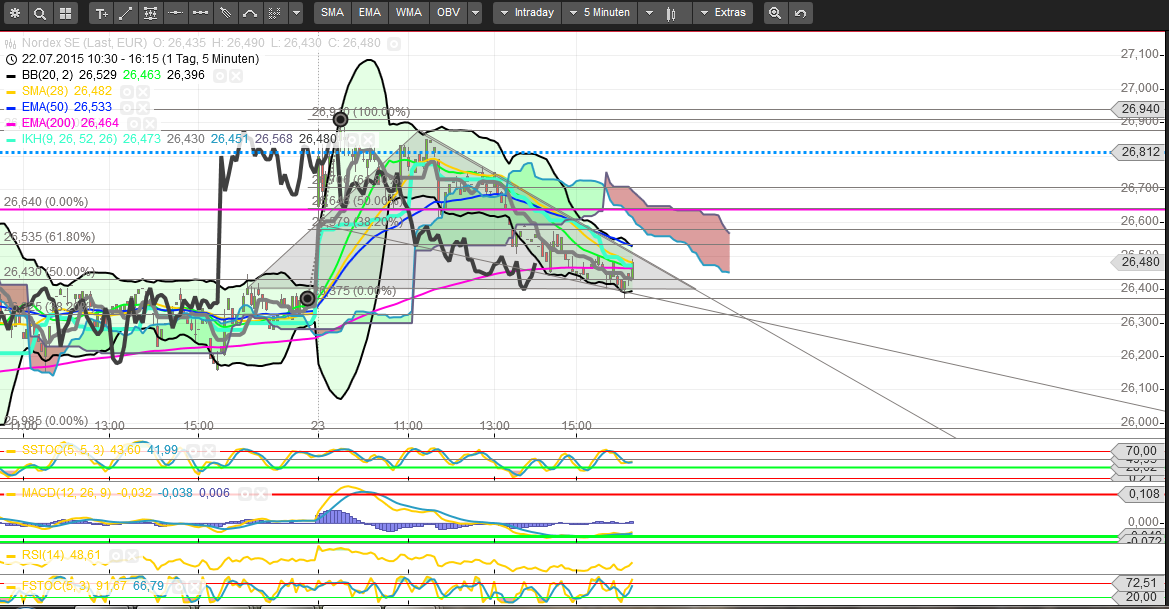Expand the Extras dropdown
The height and width of the screenshot is (609, 1169).
click(723, 13)
